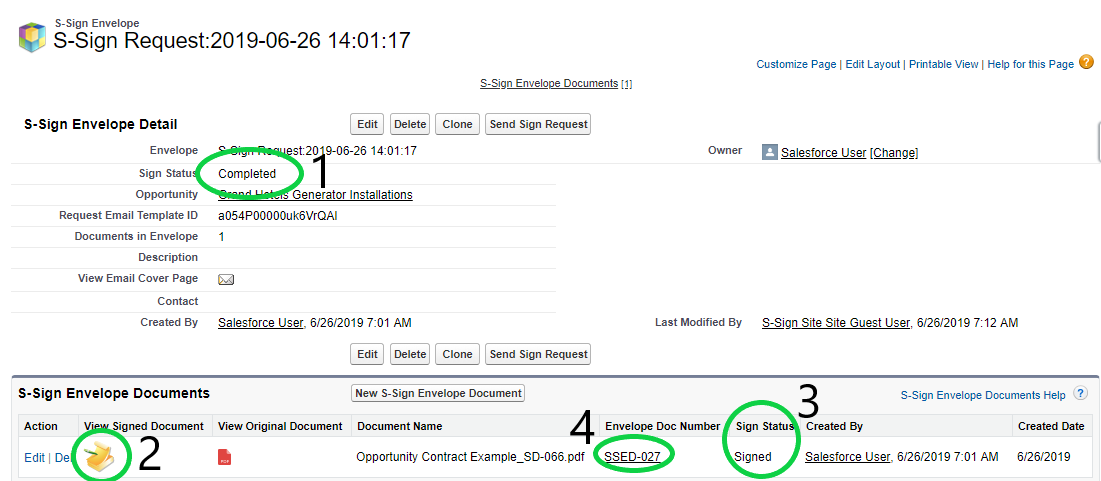Open S-Sign Envelope Documents help question icon
Viewport: 1101px width, 481px height.
pyautogui.click(x=1081, y=394)
